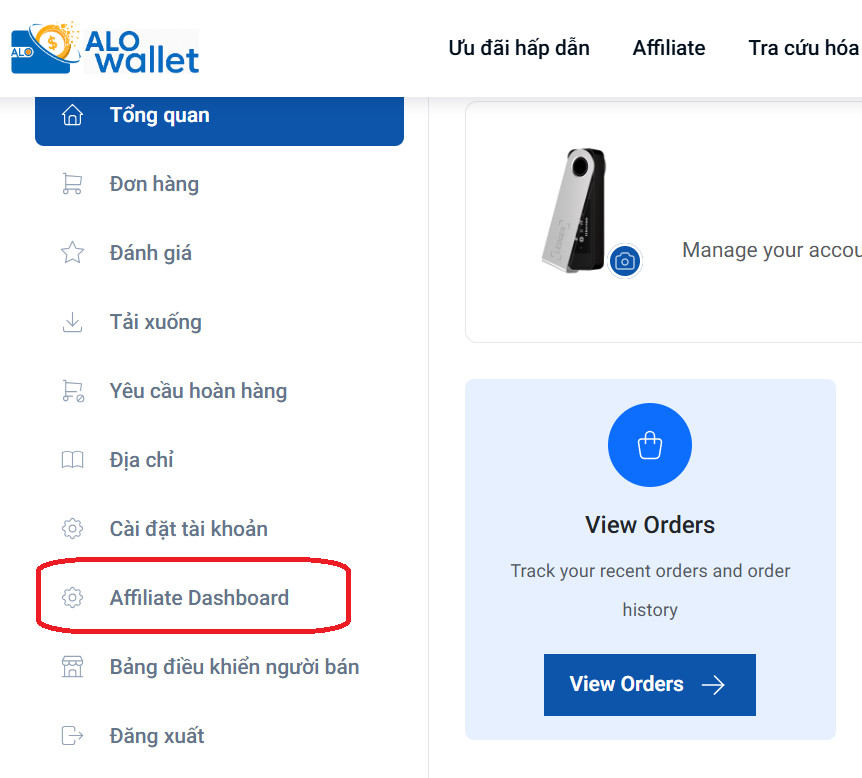
Task: Click the camera icon on profile picture
Action: [625, 261]
